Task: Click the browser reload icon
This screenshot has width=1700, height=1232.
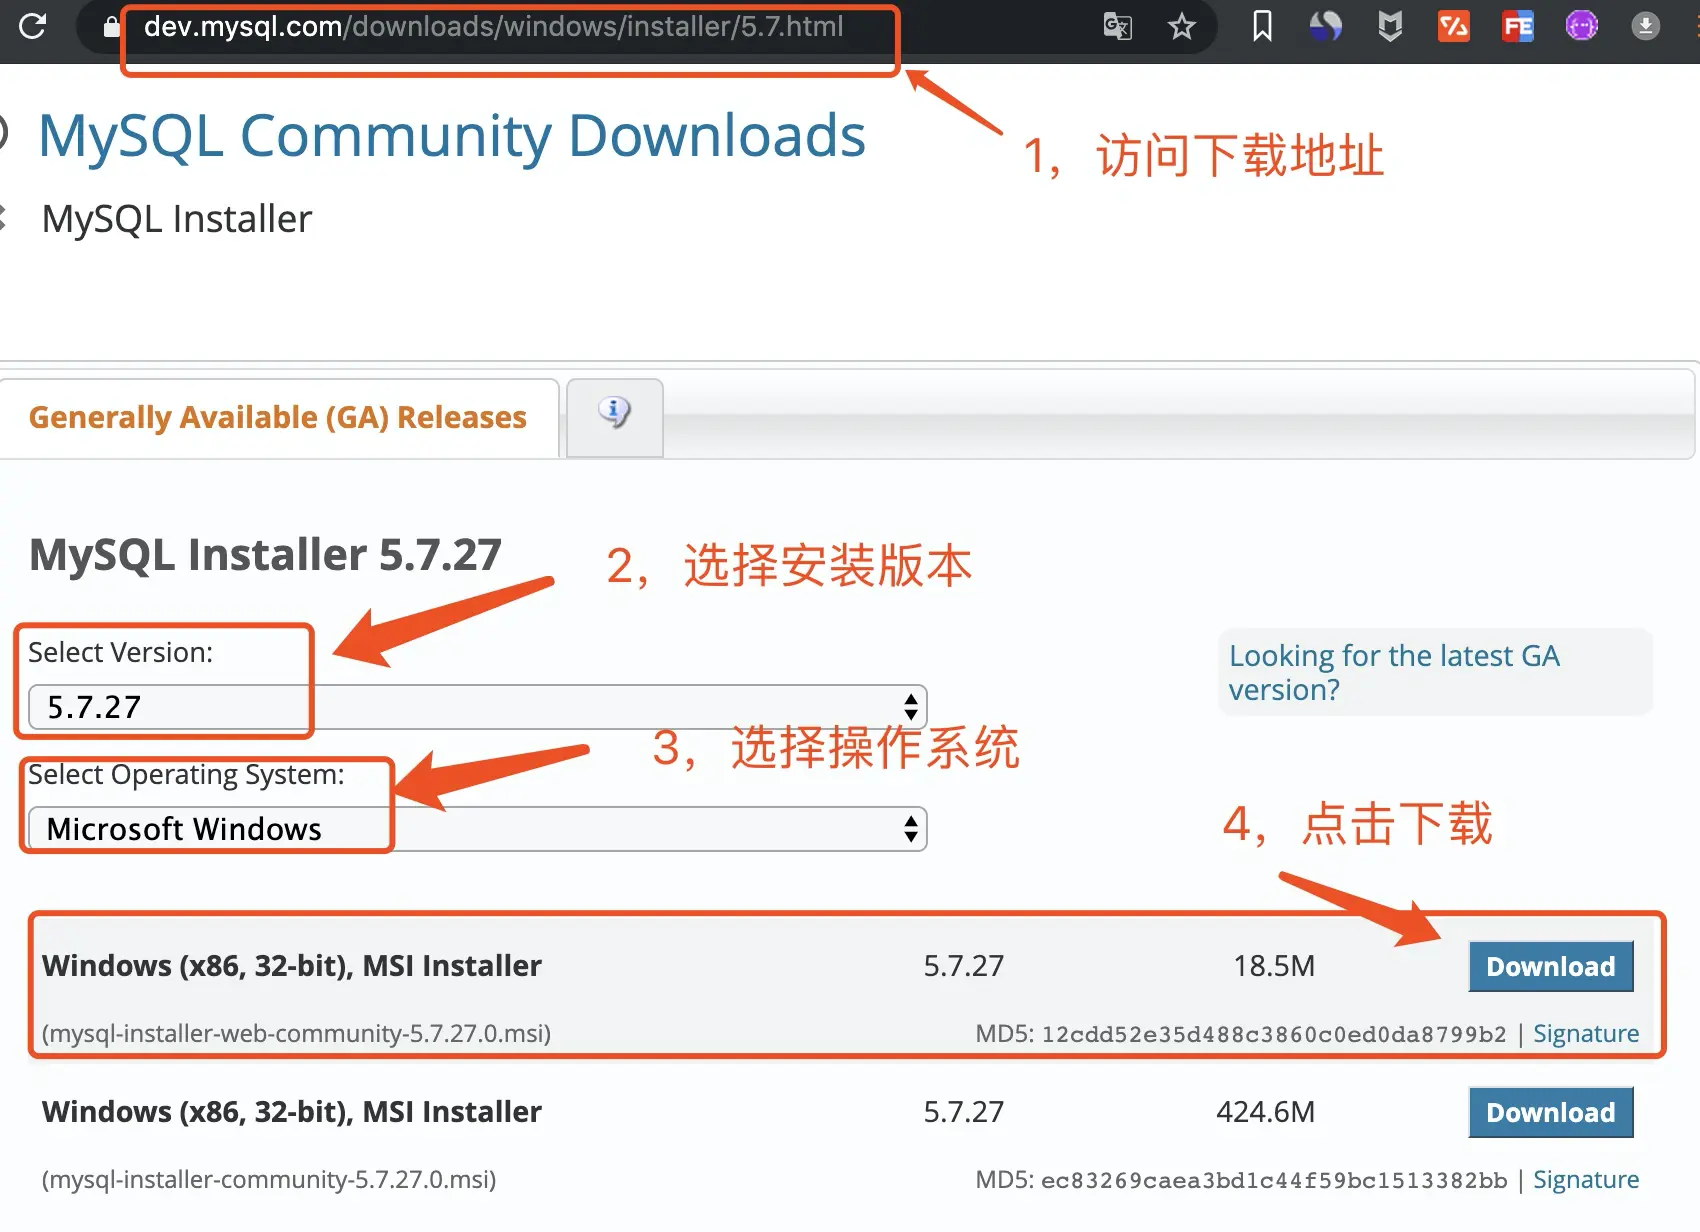Action: [x=33, y=26]
